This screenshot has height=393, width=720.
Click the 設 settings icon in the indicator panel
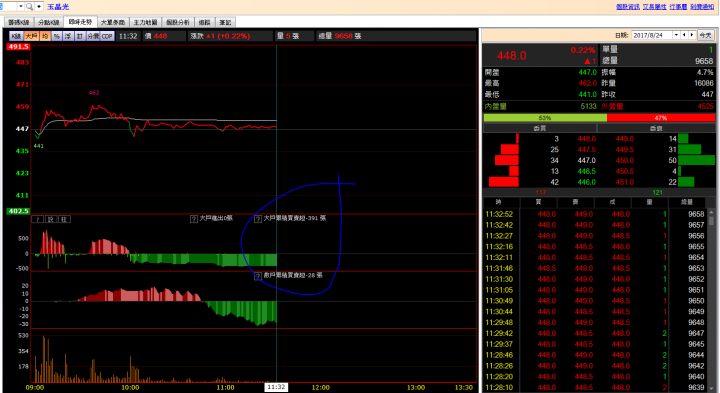coord(51,219)
